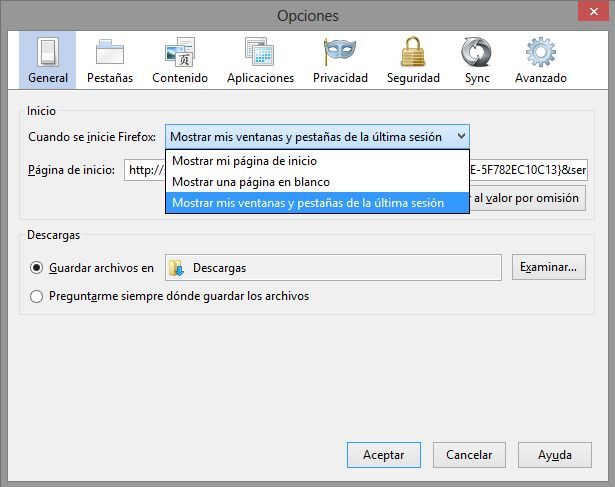Choose 'Mostrar una página en blanco'
This screenshot has width=615, height=487.
(x=317, y=182)
